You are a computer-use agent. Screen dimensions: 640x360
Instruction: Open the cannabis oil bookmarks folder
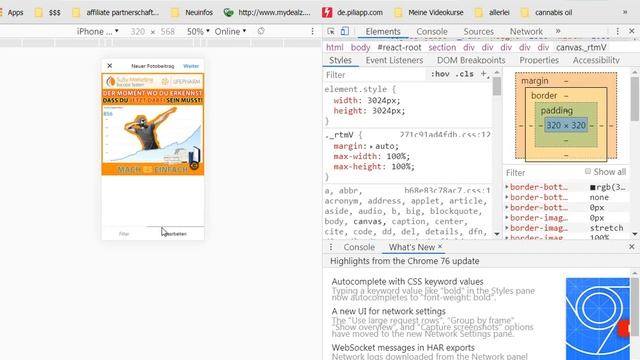pos(547,12)
